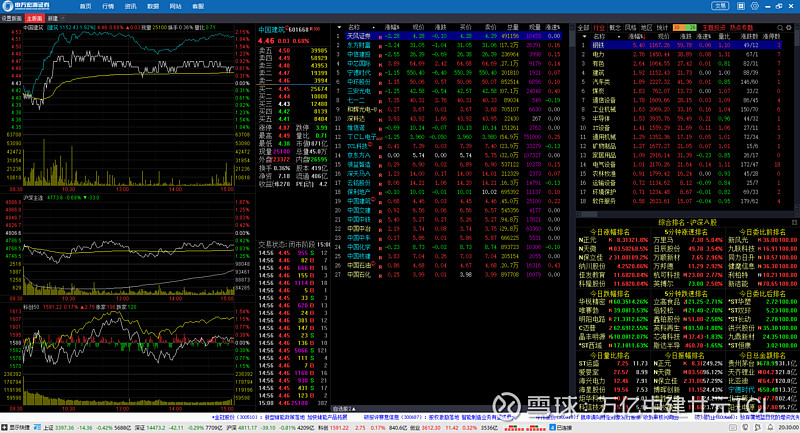Select the 统计 sector filter tab

(x=662, y=28)
